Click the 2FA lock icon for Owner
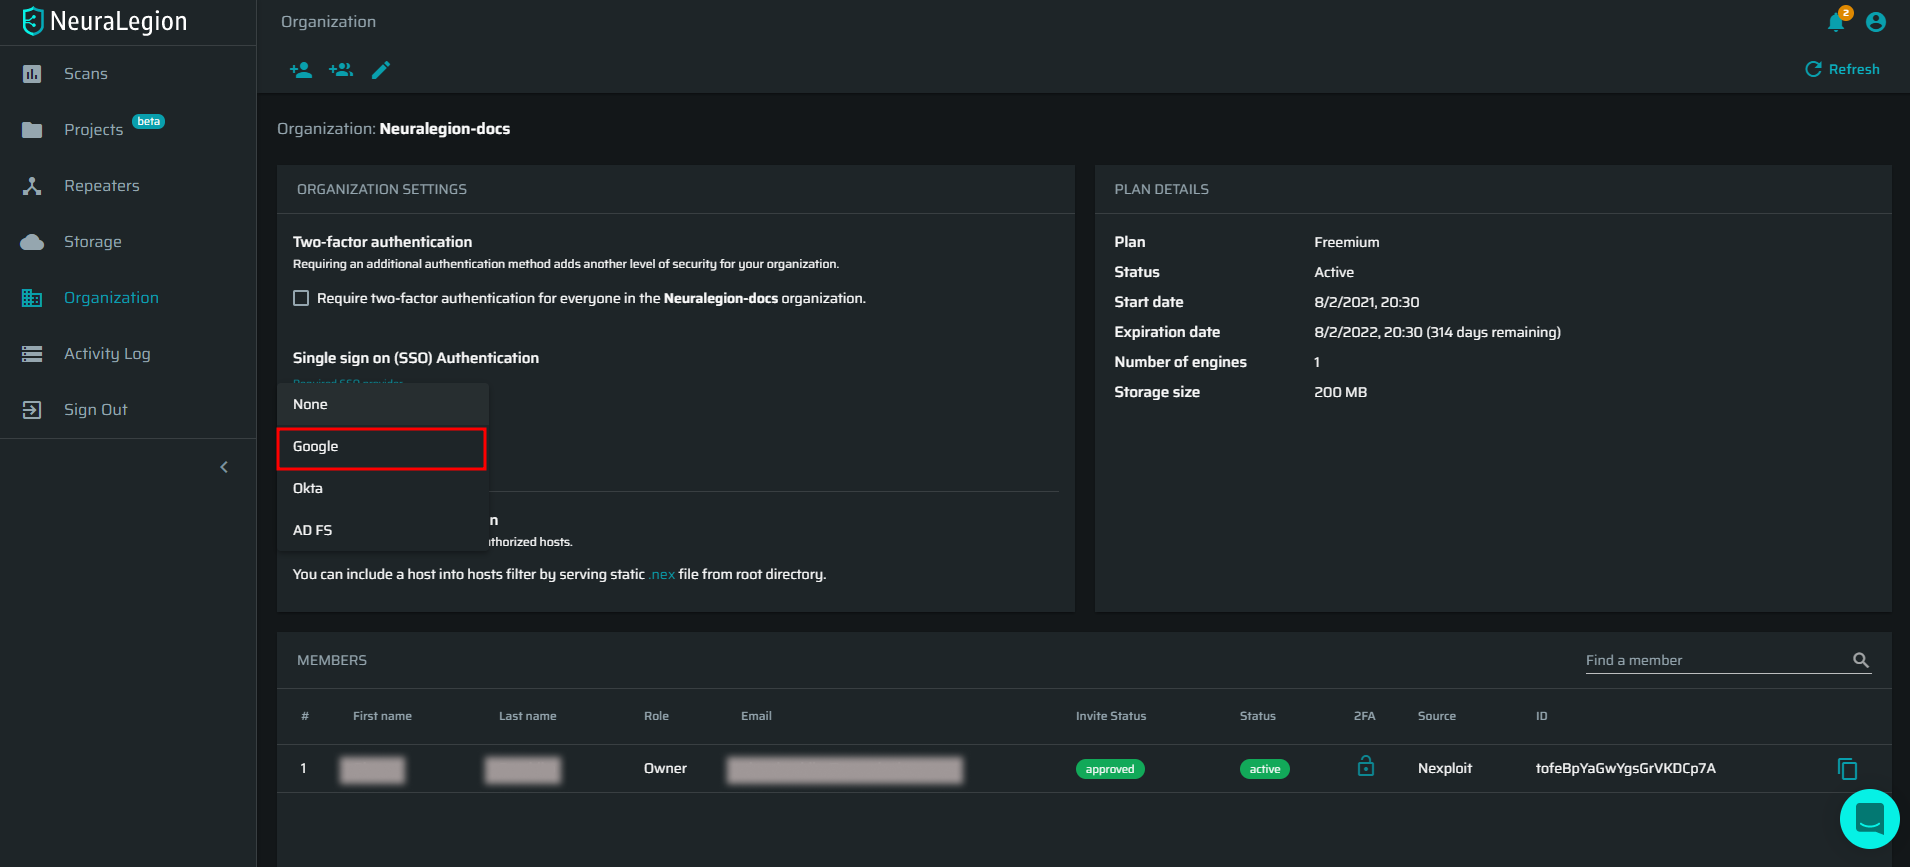This screenshot has width=1910, height=867. [1365, 767]
